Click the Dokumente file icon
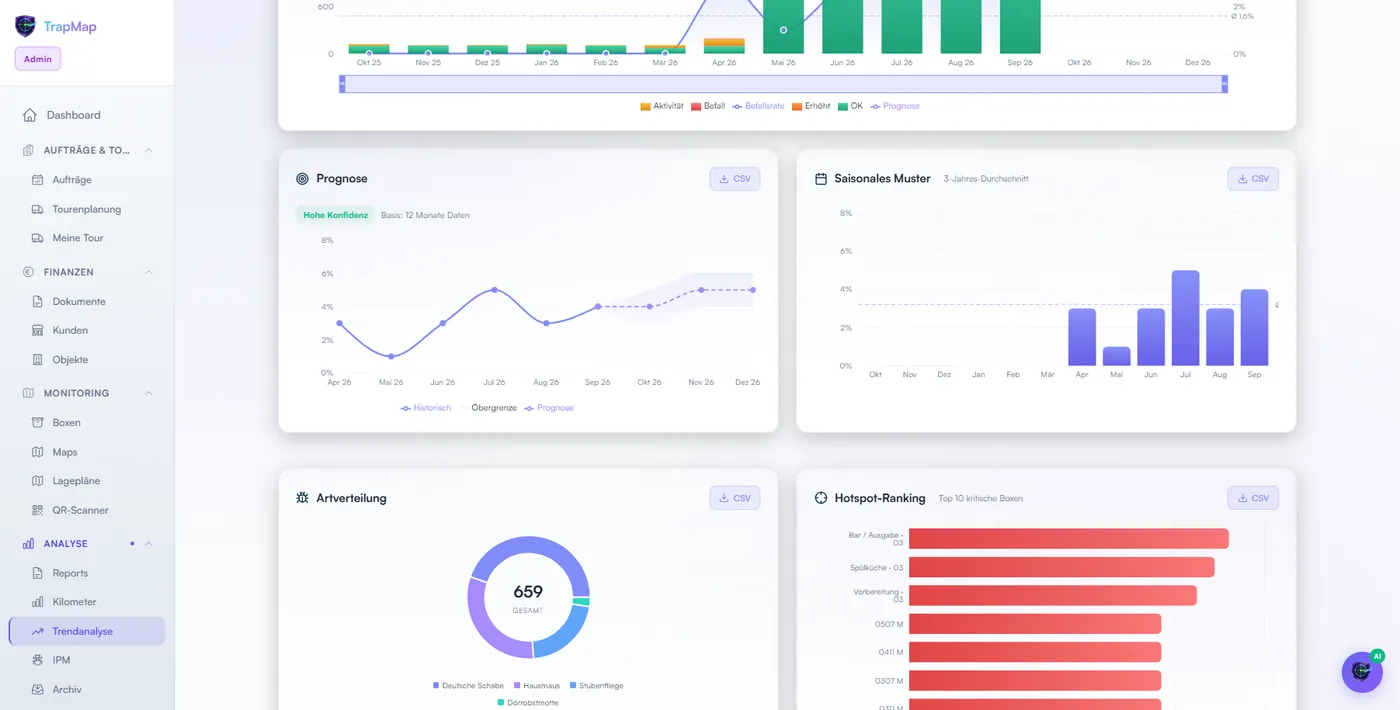The width and height of the screenshot is (1400, 710). pos(38,301)
